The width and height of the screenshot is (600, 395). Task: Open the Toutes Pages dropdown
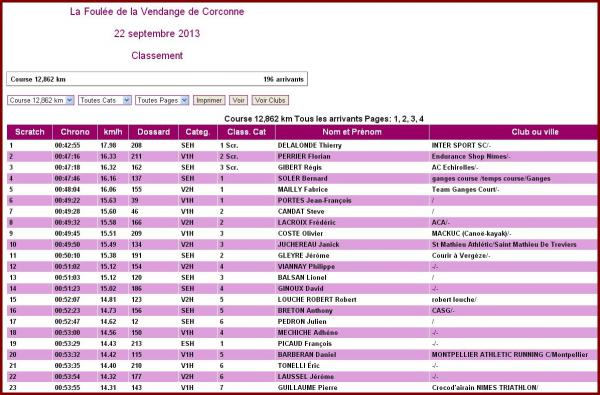[x=162, y=100]
